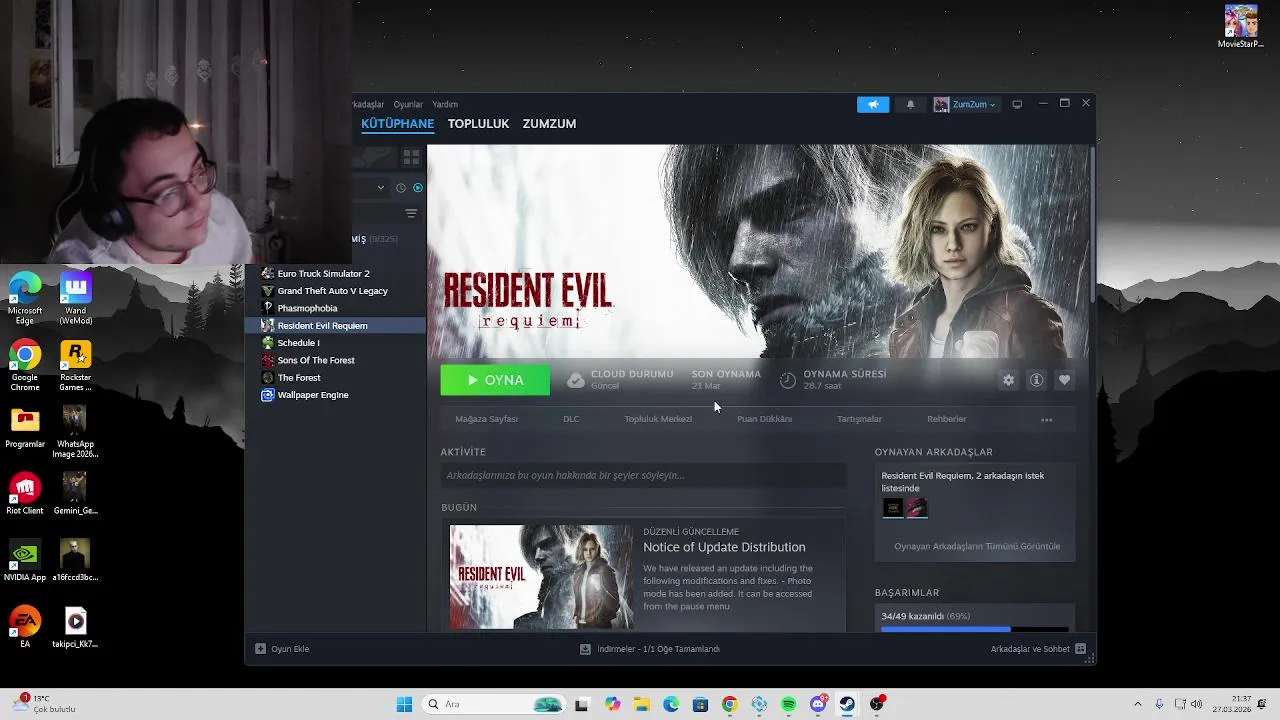This screenshot has width=1280, height=720.
Task: Open the Notice of Update Distribution news
Action: [724, 547]
